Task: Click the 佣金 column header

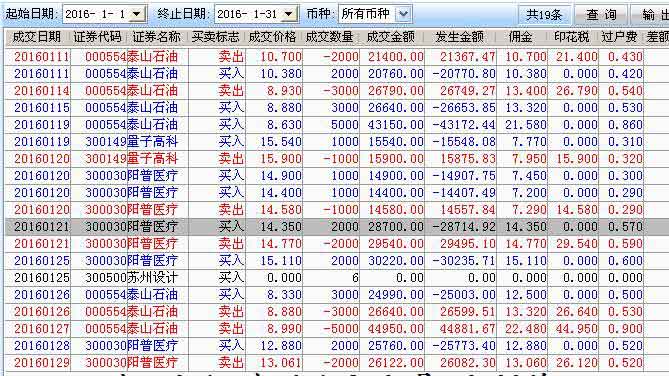Action: (x=521, y=37)
